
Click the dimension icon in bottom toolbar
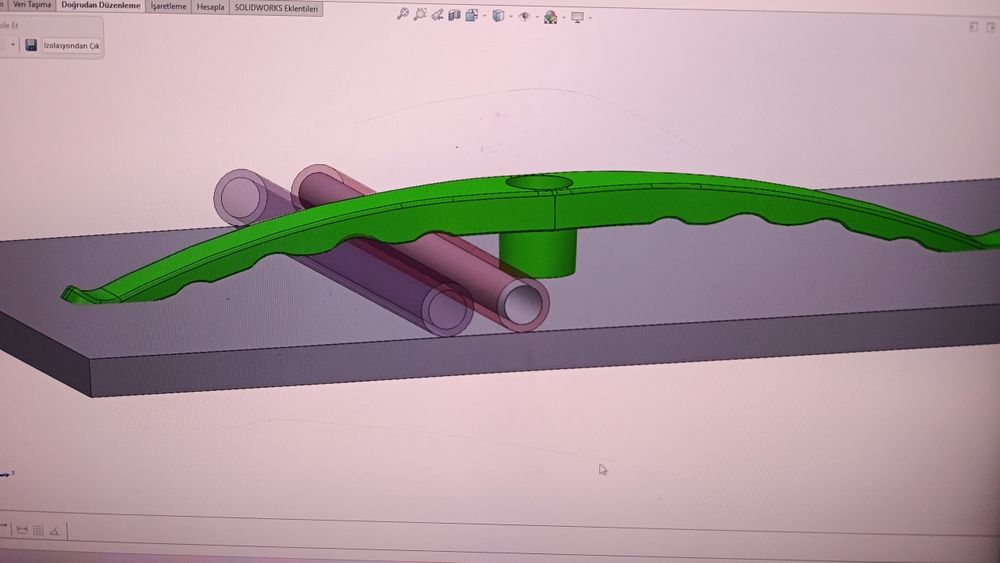tap(22, 530)
